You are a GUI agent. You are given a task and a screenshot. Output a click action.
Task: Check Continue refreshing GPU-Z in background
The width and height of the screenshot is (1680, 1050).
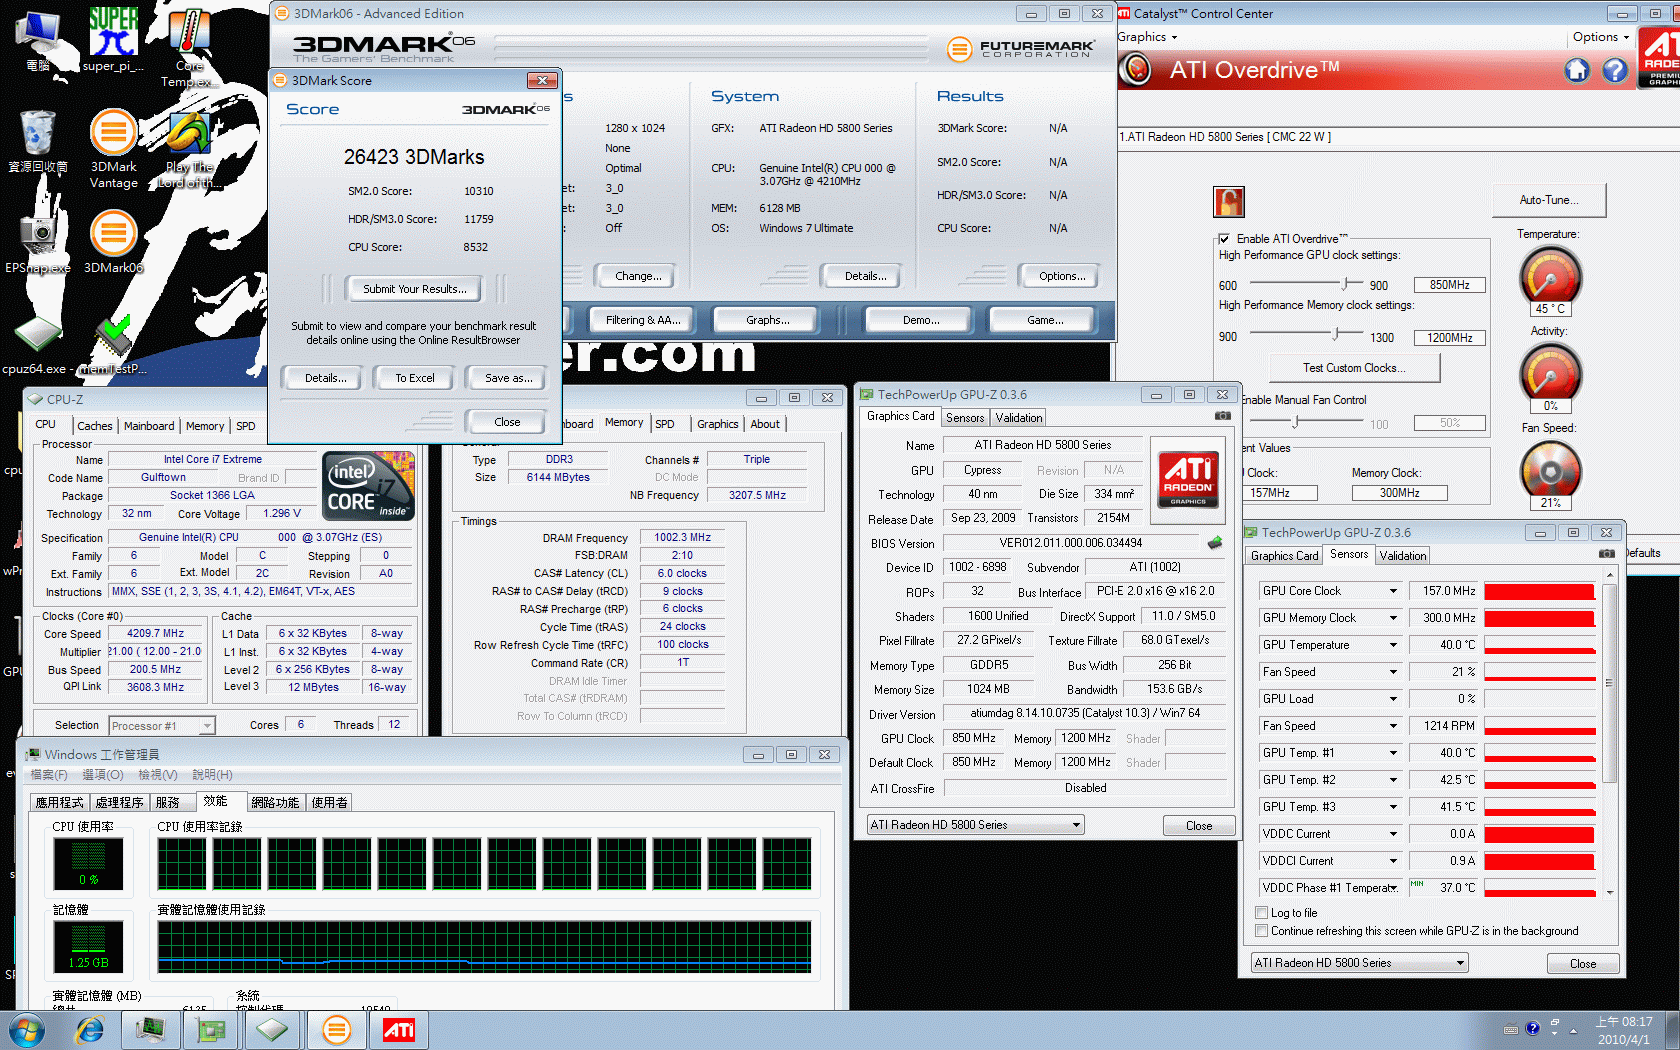click(x=1262, y=931)
